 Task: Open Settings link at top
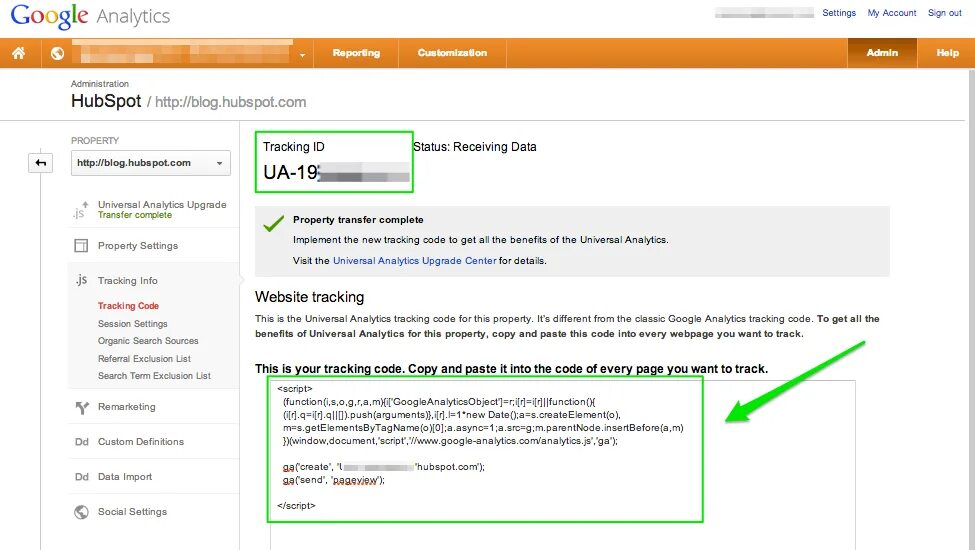coord(839,12)
